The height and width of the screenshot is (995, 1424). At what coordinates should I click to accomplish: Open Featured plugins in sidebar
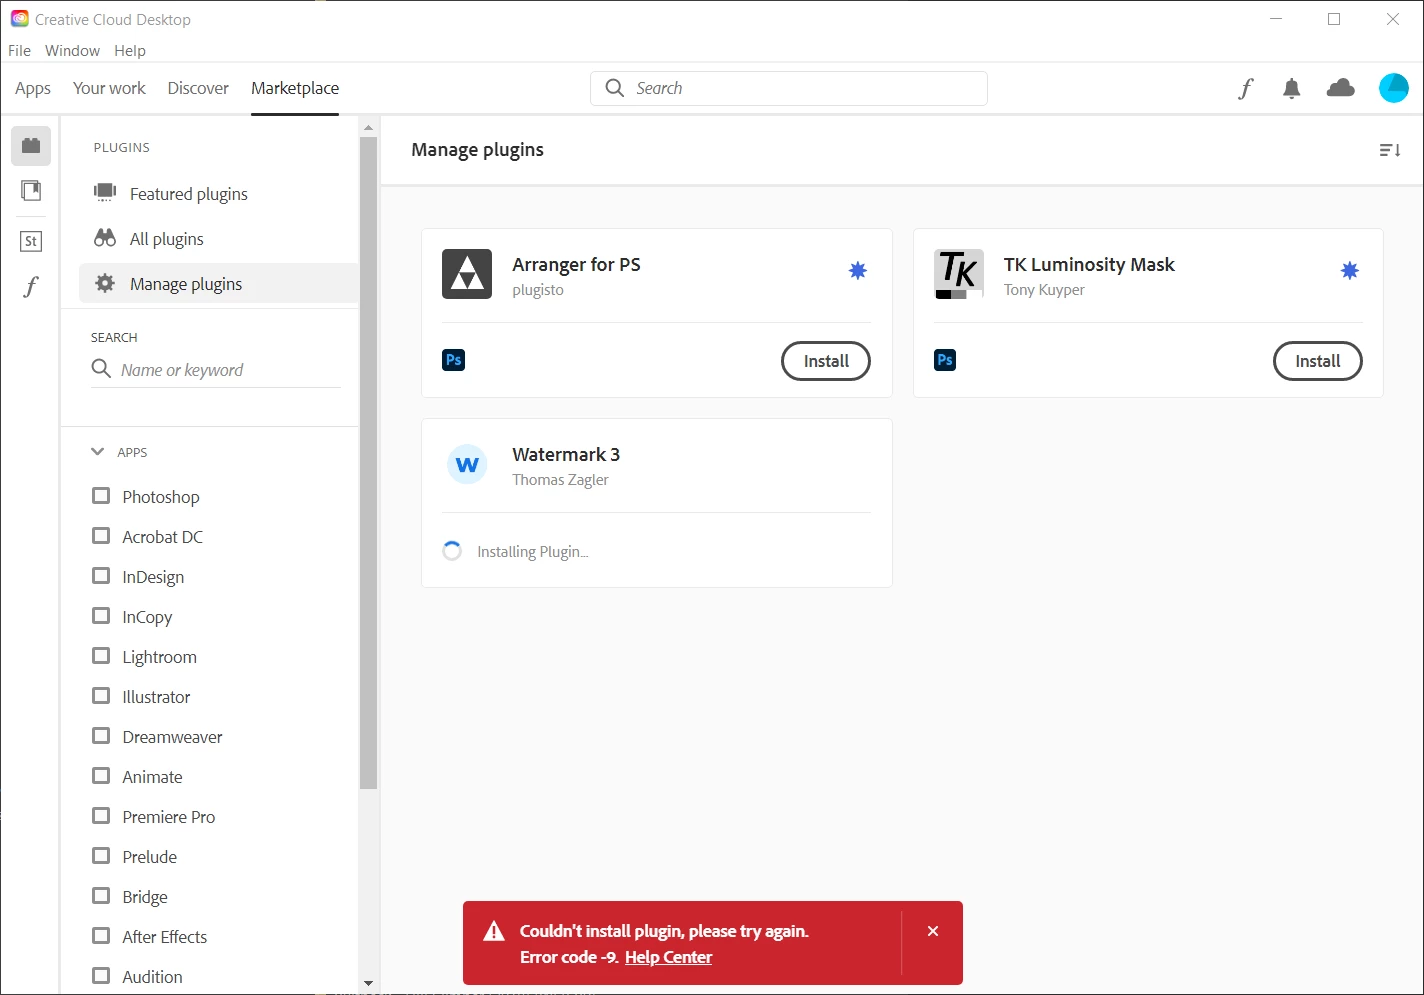pyautogui.click(x=218, y=194)
